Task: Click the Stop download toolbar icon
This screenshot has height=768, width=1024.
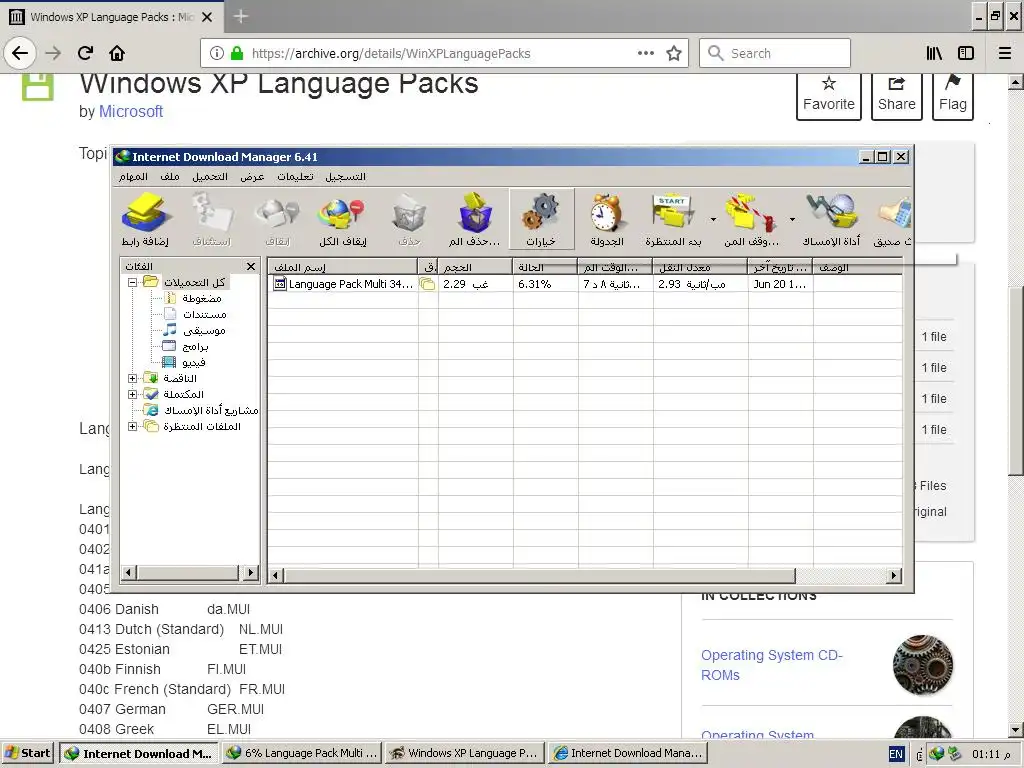Action: [x=277, y=220]
